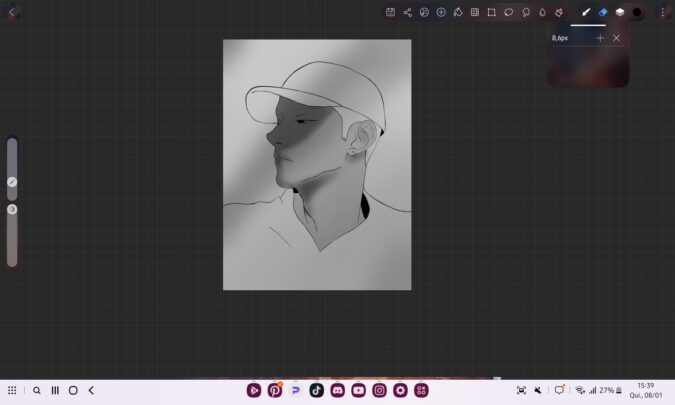Open the three-dot more options menu

pos(662,12)
